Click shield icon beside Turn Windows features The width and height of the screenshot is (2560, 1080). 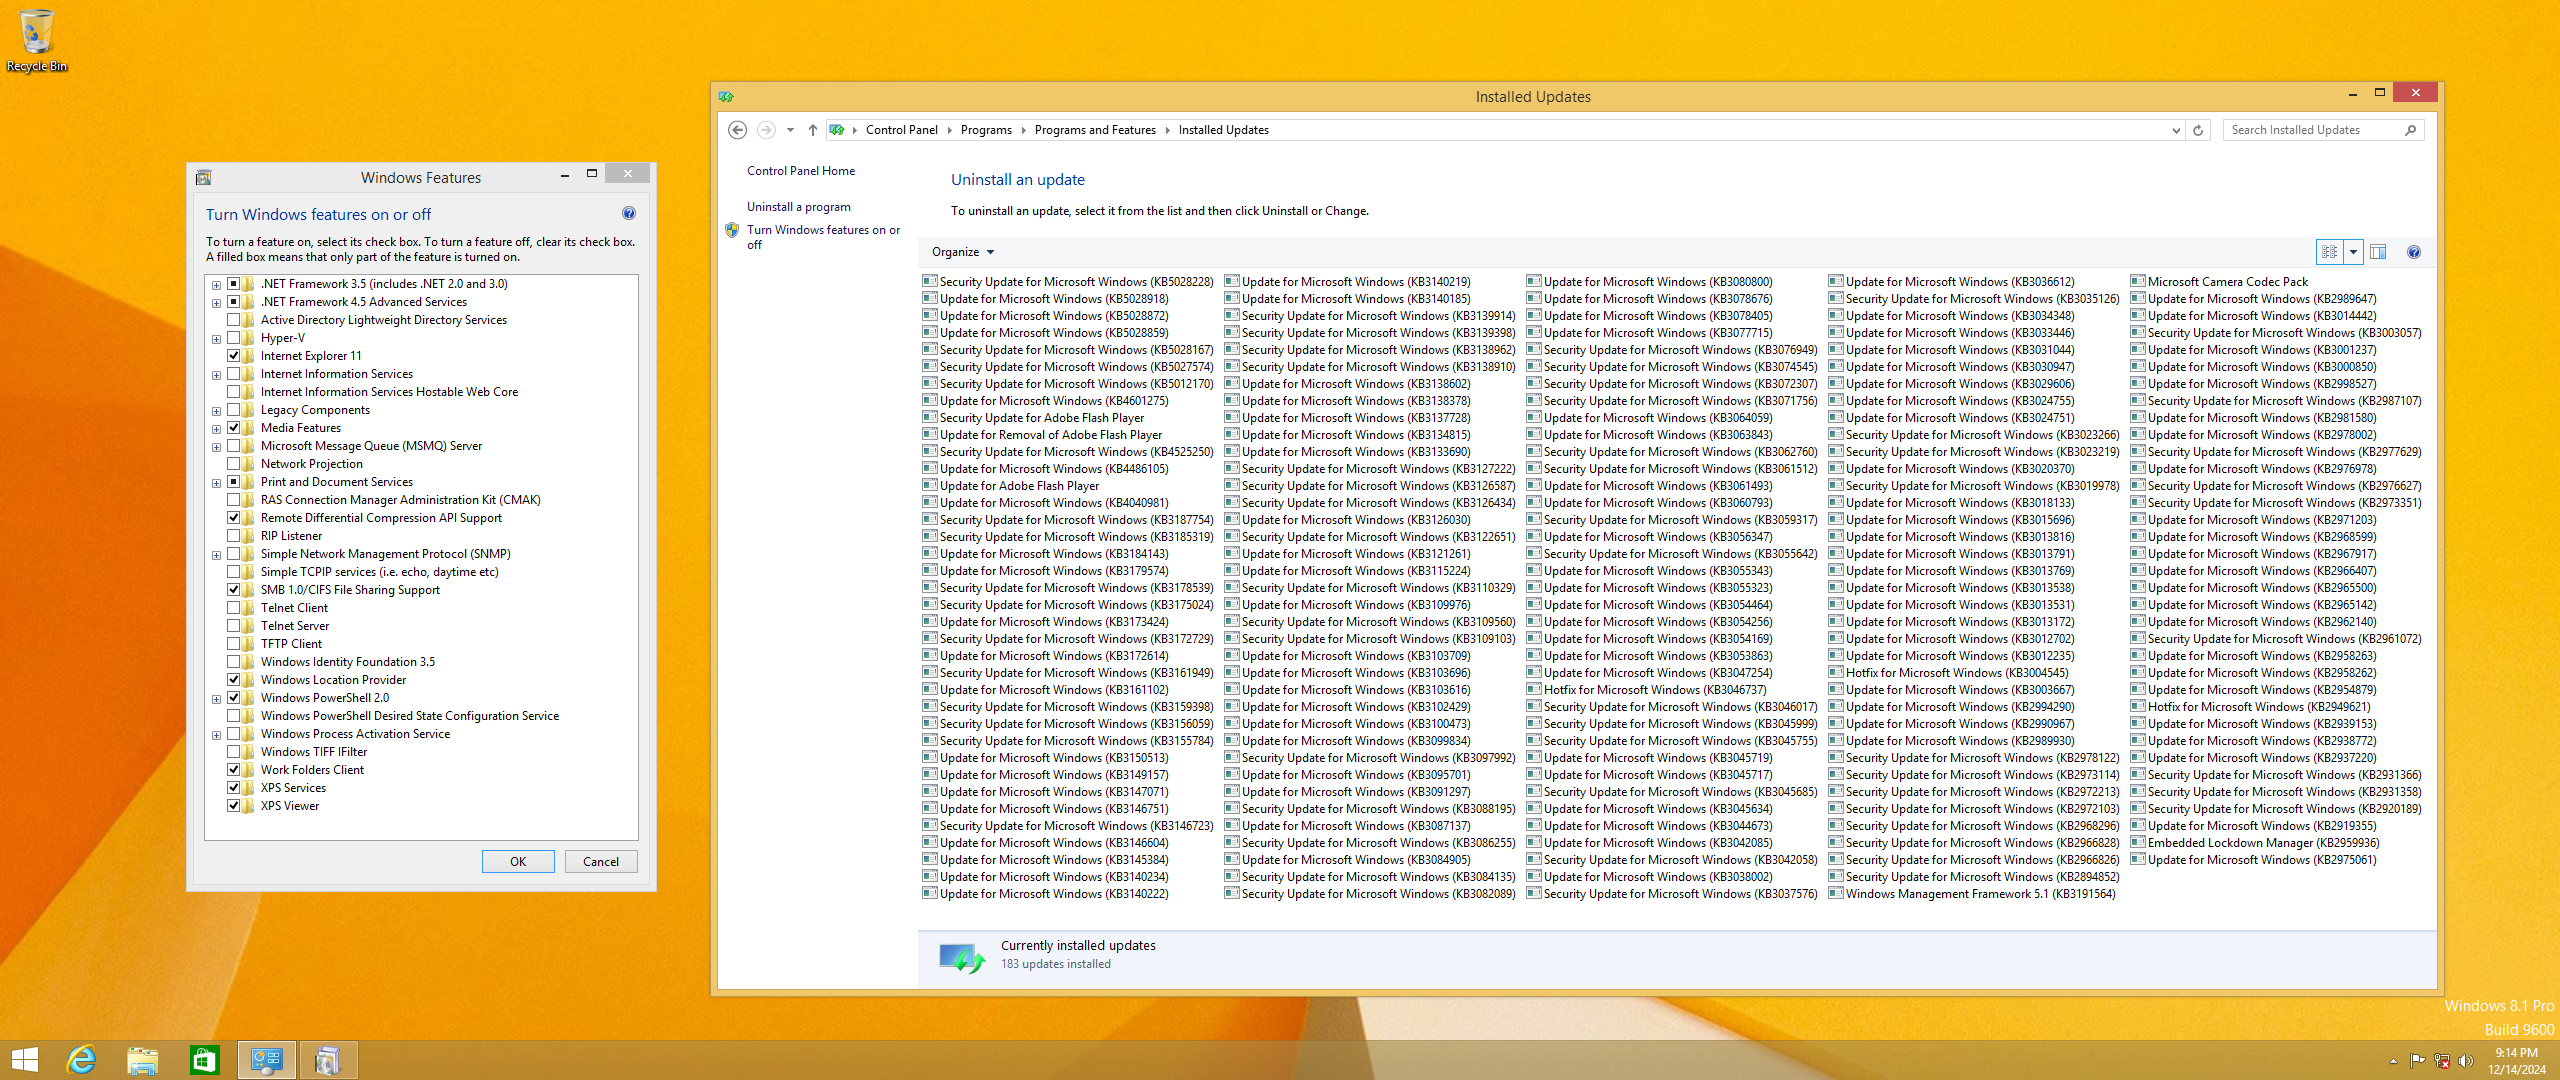point(732,230)
